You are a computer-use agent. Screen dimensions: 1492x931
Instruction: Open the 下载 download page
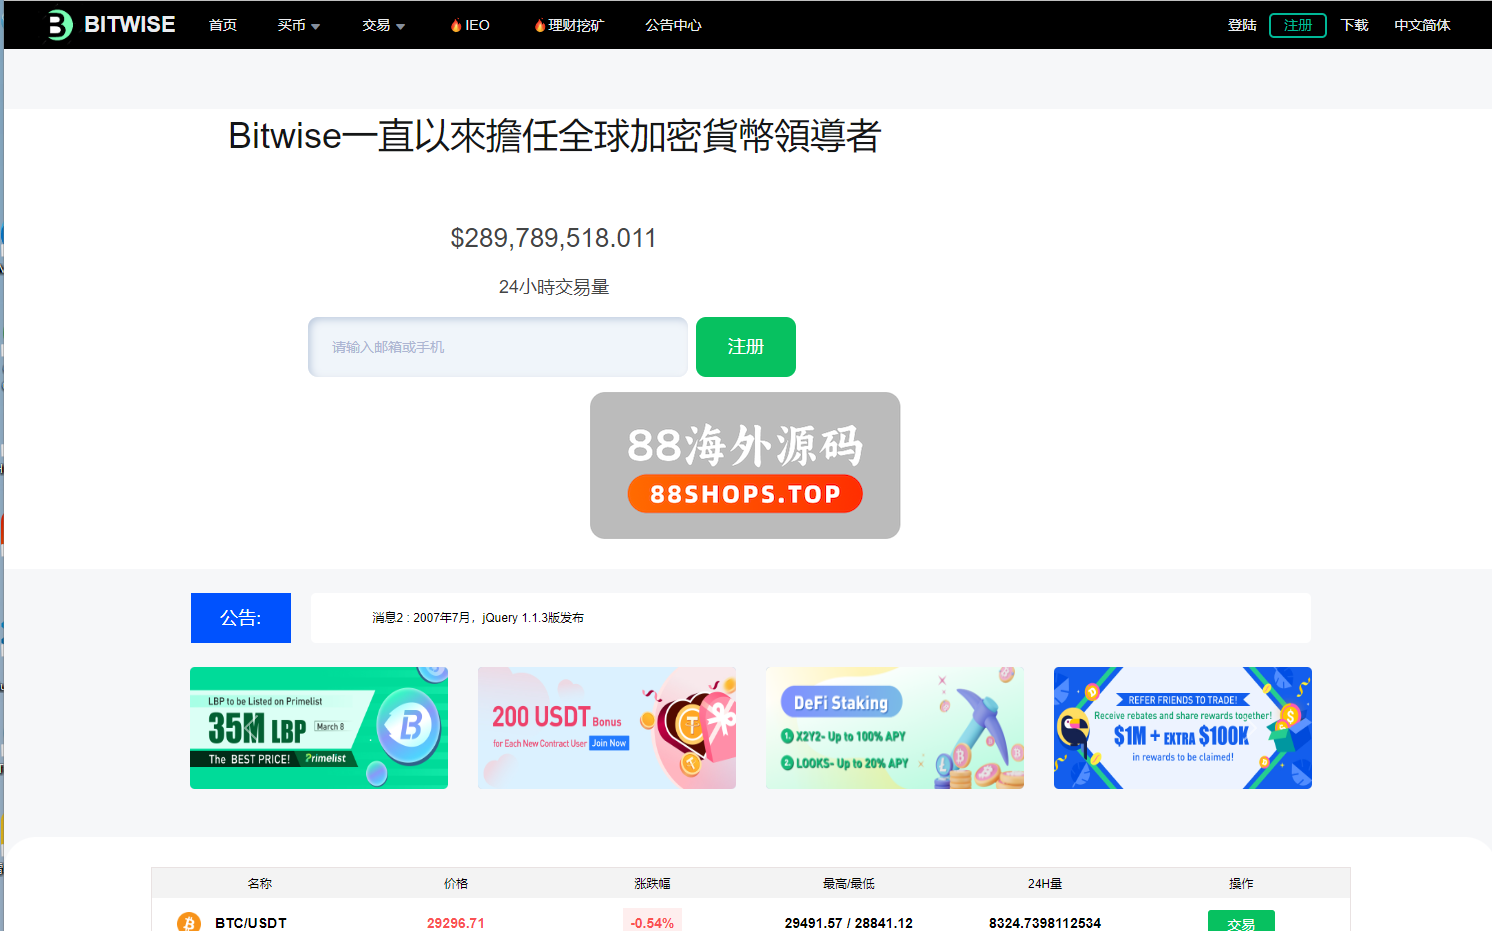click(1354, 25)
